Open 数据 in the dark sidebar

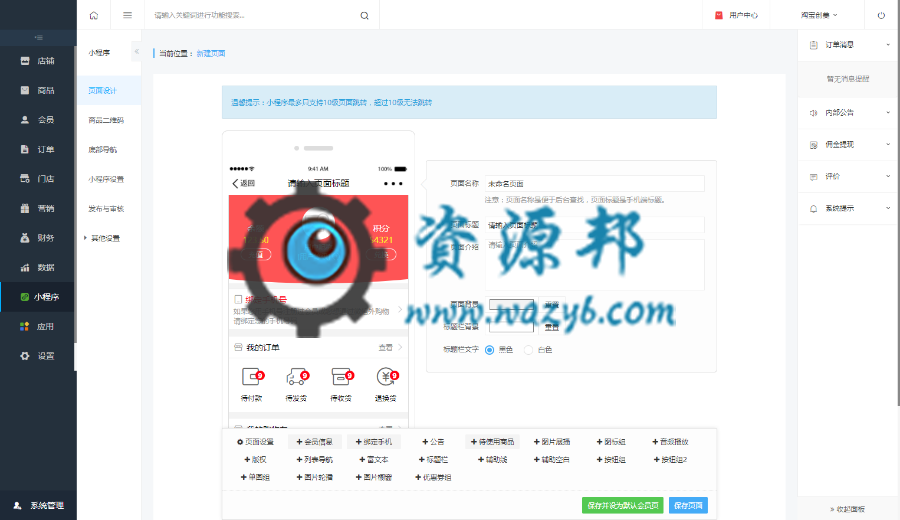pos(37,267)
